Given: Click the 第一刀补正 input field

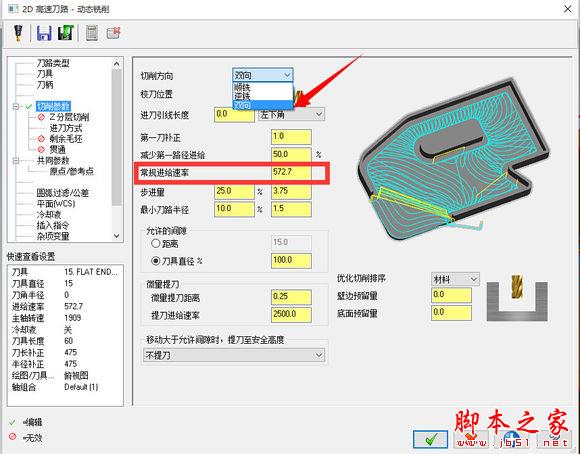Looking at the screenshot, I should (291, 137).
